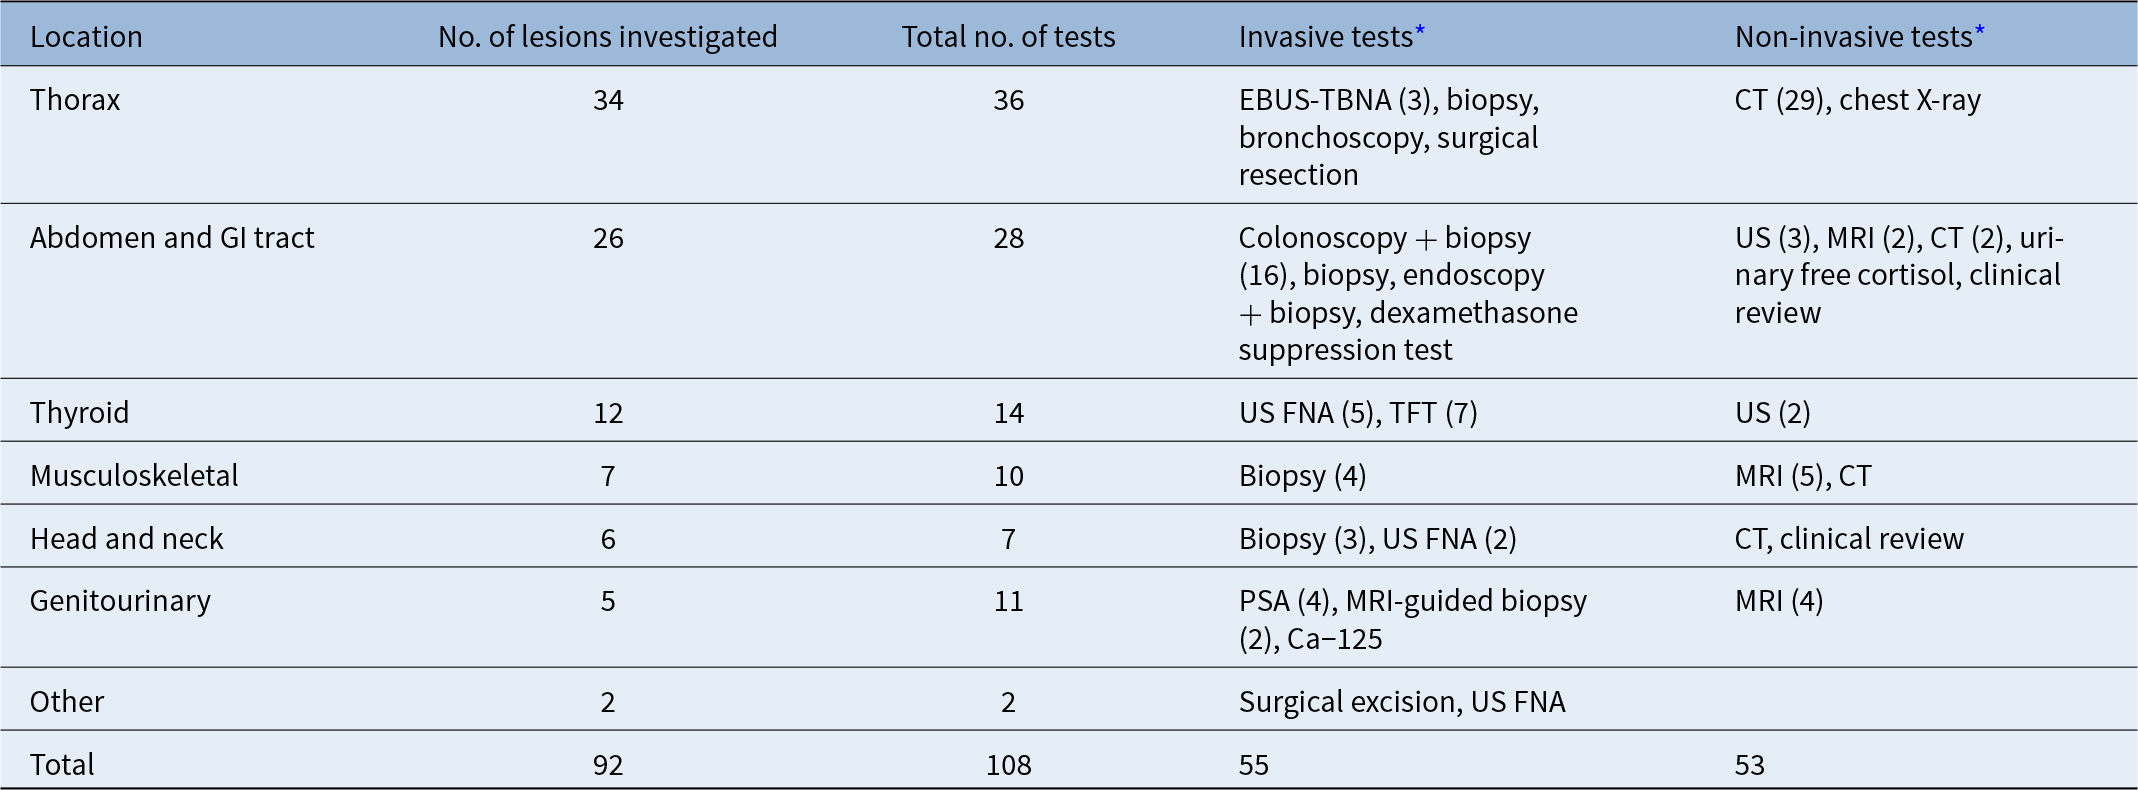This screenshot has height=790, width=2138.
Task: Click the Musculoskeletal row label
Action: 134,476
